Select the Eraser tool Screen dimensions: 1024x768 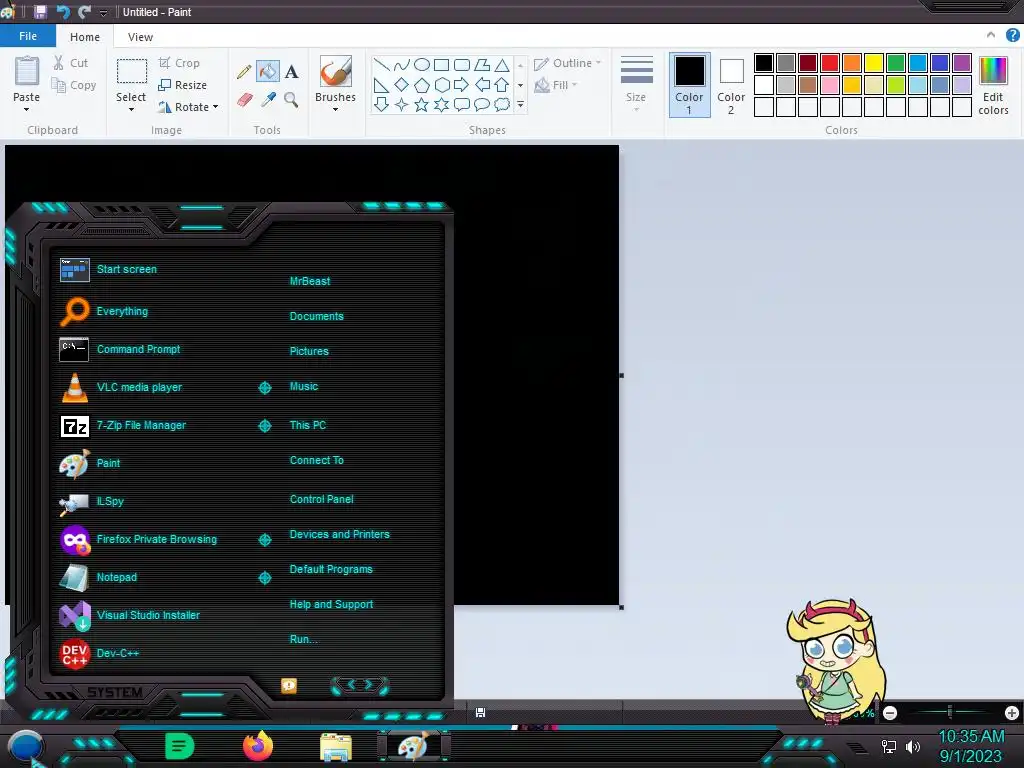(x=244, y=100)
